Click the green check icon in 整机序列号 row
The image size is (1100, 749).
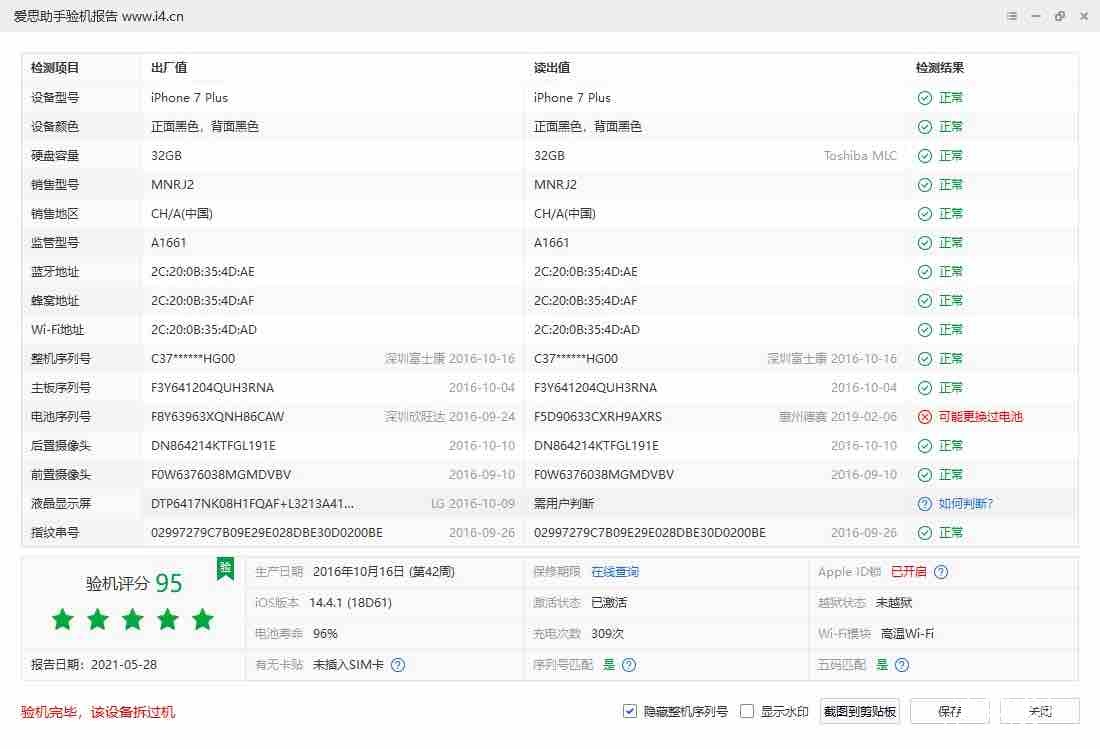click(x=925, y=358)
